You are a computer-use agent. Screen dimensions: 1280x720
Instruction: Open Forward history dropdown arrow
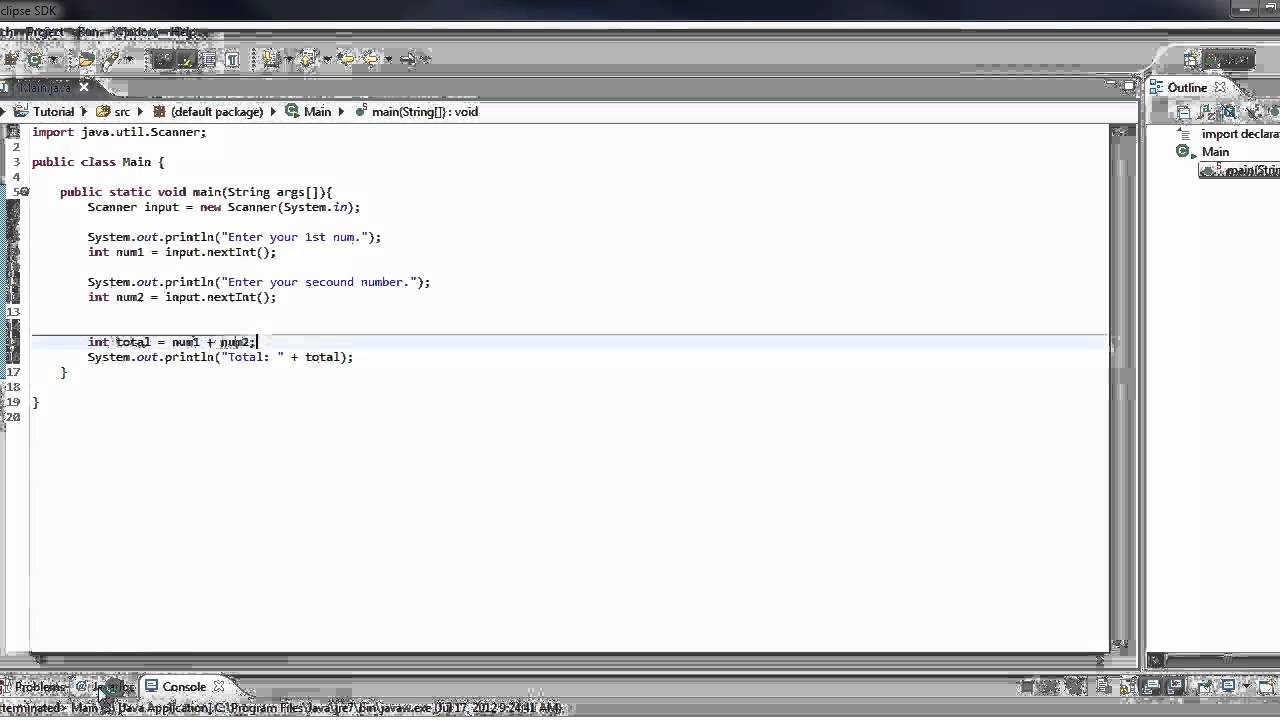tap(426, 59)
